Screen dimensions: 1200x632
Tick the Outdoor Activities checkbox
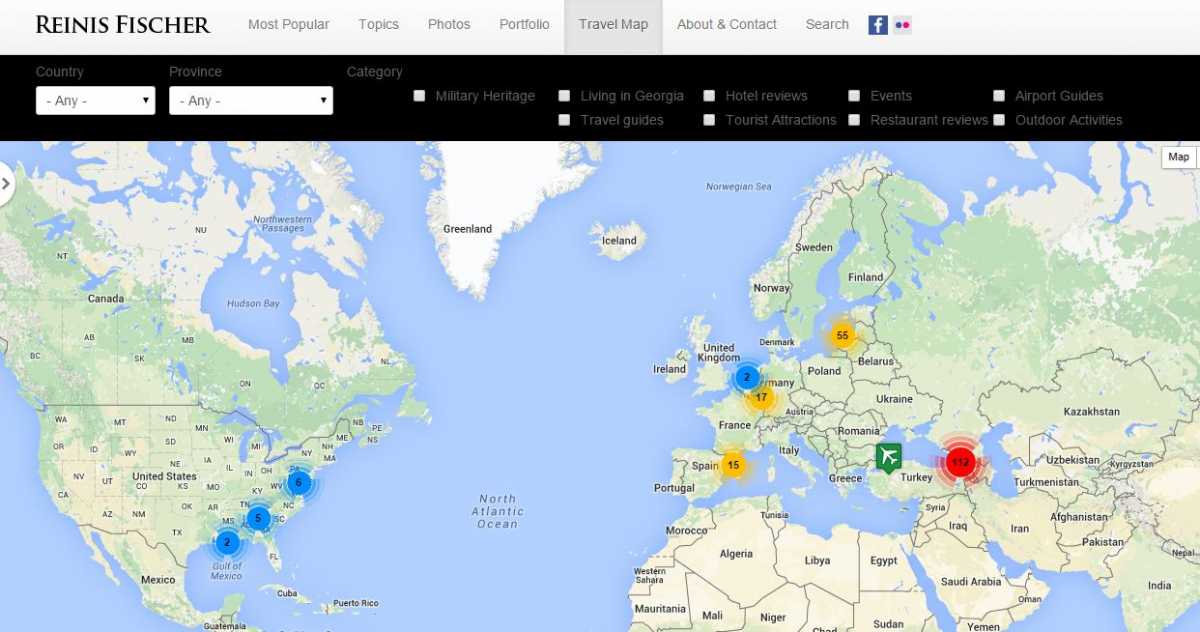(999, 120)
